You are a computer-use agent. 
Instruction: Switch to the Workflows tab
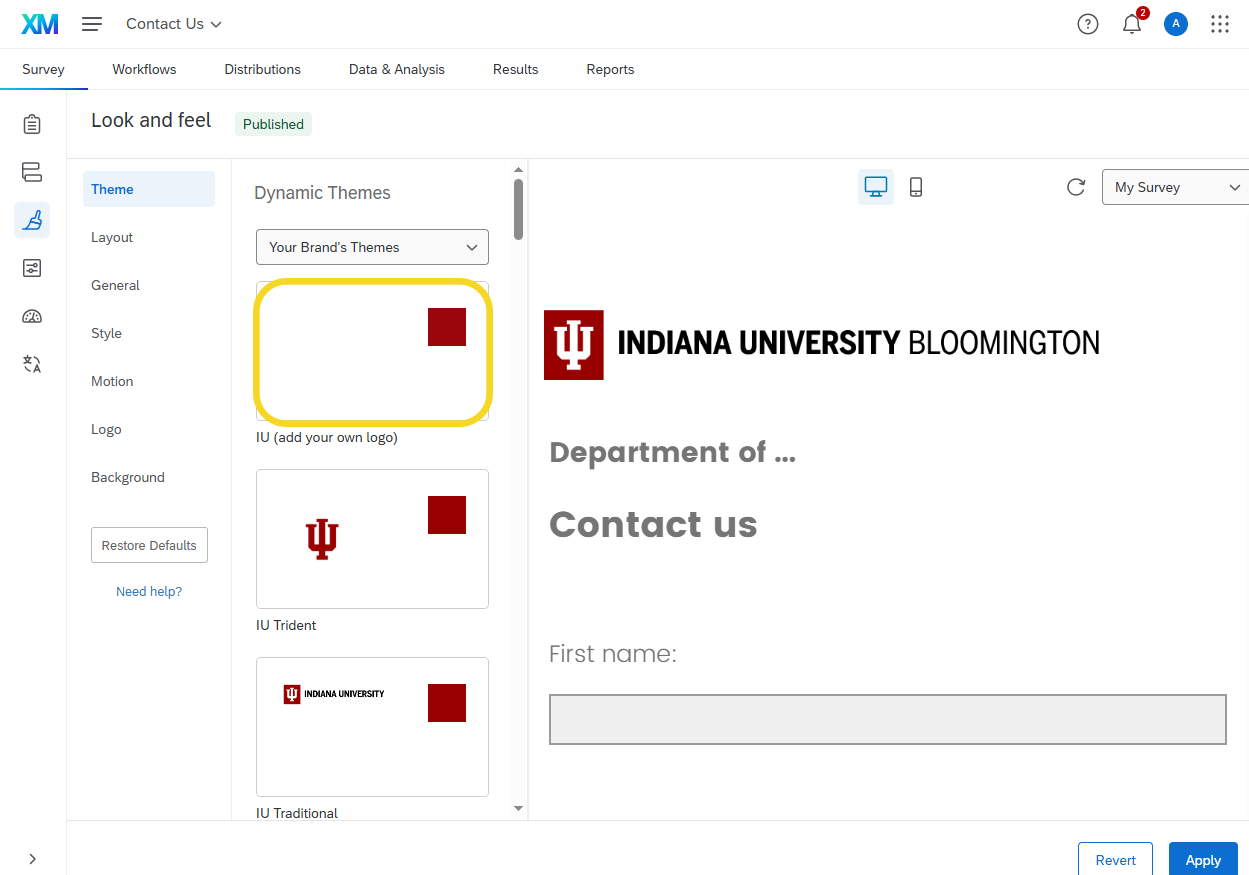(144, 69)
